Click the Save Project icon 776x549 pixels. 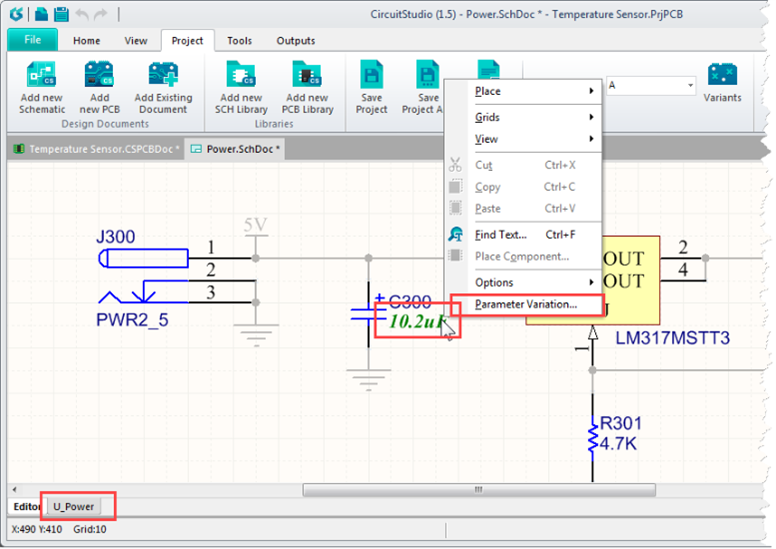click(372, 75)
